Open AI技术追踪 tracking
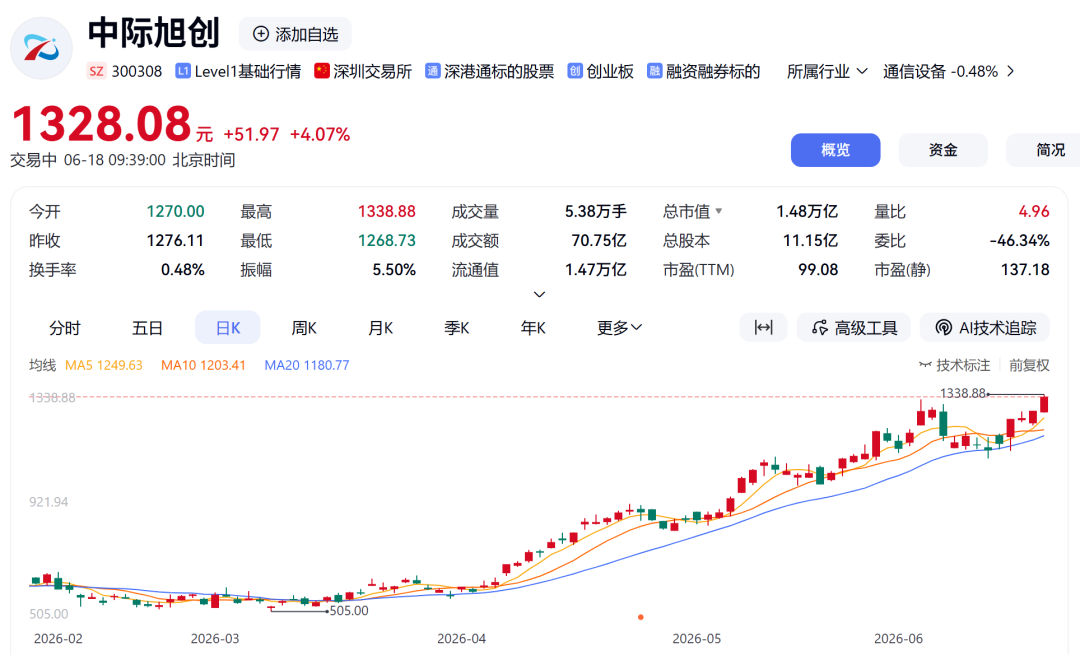Viewport: 1080px width, 655px height. [x=985, y=327]
